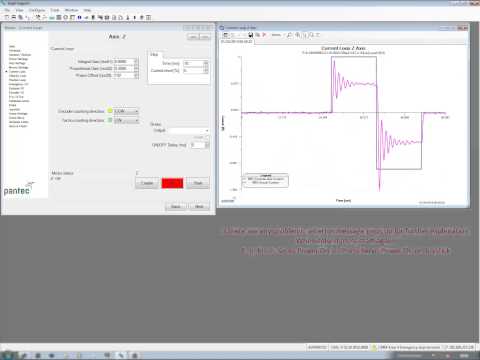
Task: Click the pulse Current level [%] field
Action: click(193, 70)
